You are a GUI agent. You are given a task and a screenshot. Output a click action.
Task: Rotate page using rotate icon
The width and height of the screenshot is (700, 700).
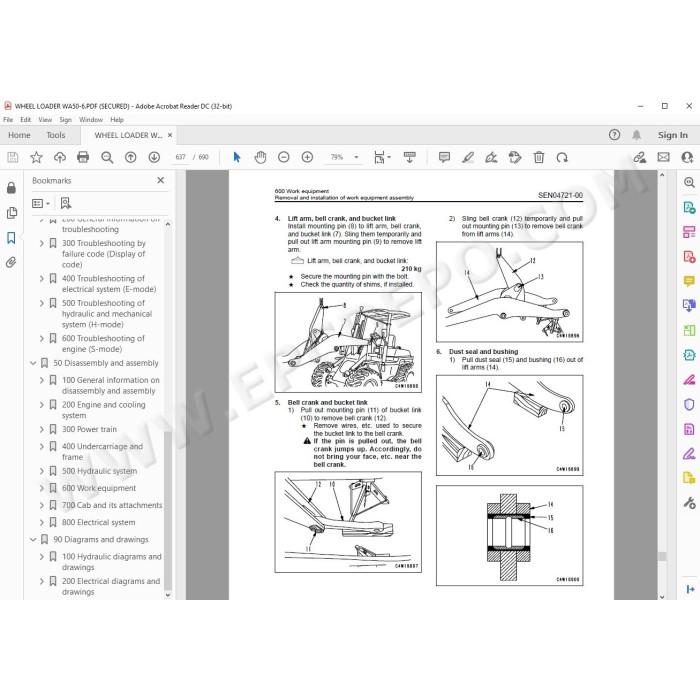coord(562,157)
